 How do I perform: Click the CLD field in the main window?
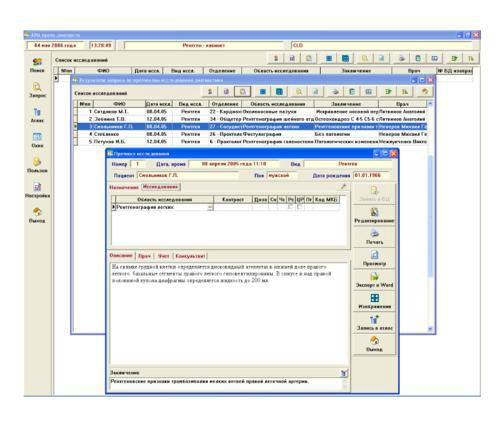click(382, 45)
